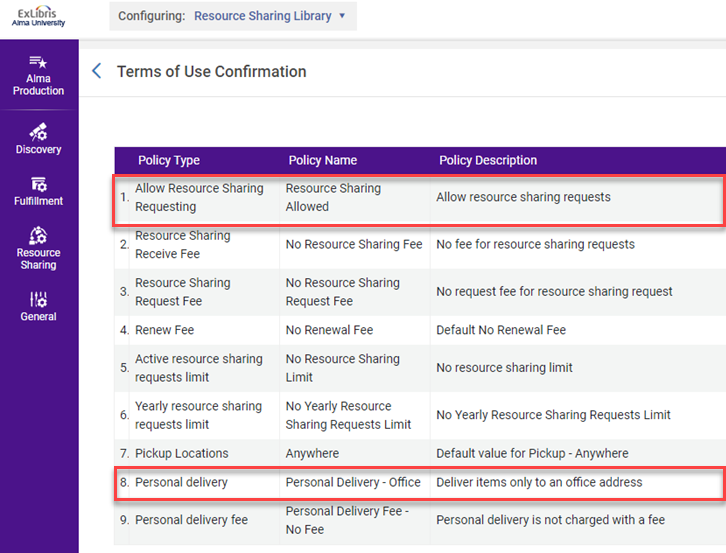Click the Pickup Locations policy row
726x553 pixels.
[181, 453]
